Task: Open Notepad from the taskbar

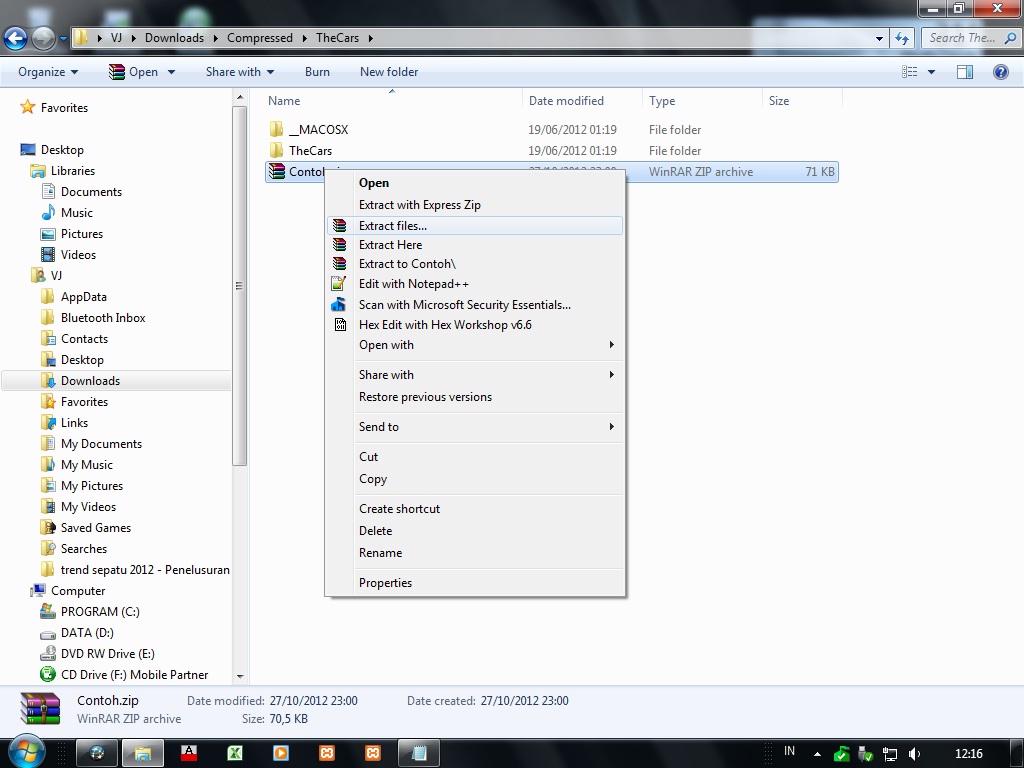Action: [419, 751]
